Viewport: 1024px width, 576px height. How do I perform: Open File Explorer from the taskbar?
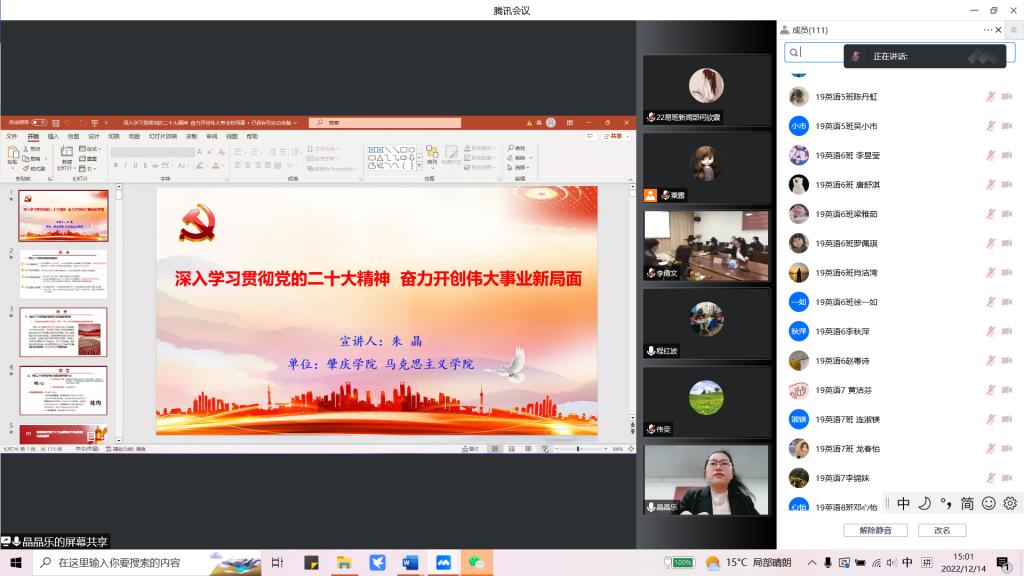(x=343, y=563)
